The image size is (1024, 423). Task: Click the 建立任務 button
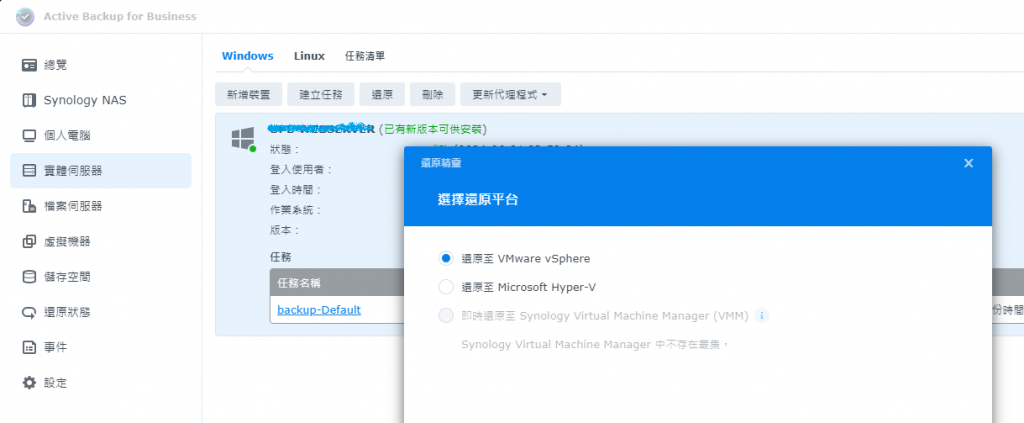(321, 95)
